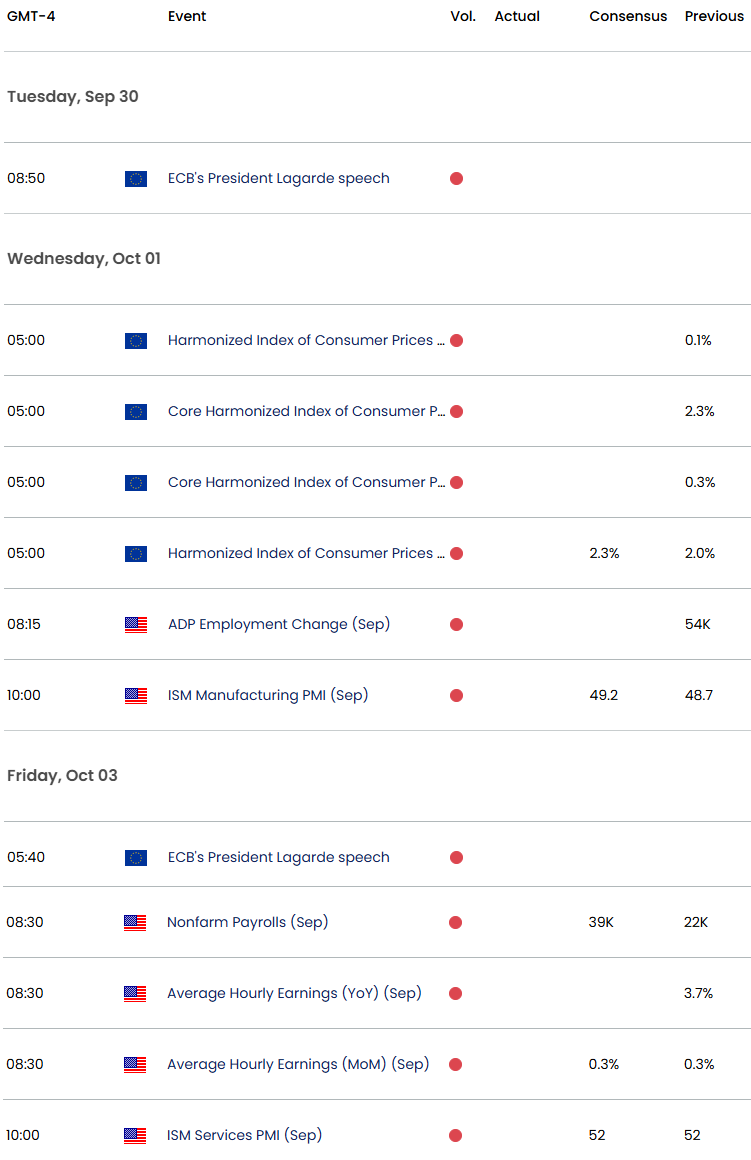Click EU flag beside Friday's Lagarde speech
Viewport: 751px width, 1160px height.
pyautogui.click(x=136, y=858)
